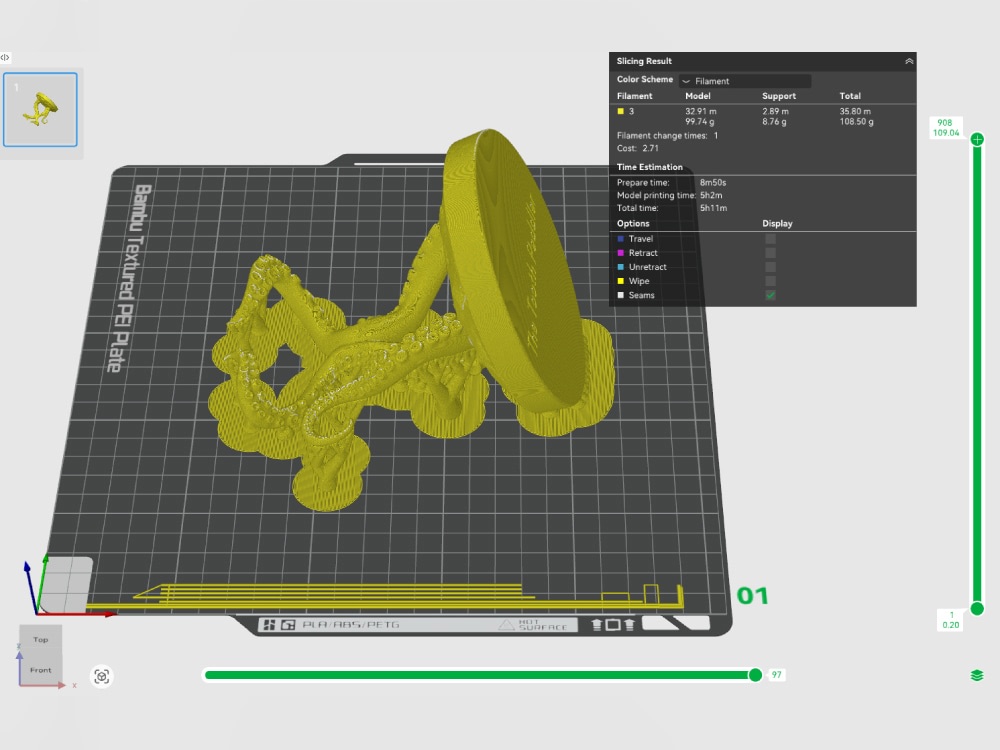Reset view with the camera focus icon
This screenshot has width=1000, height=750.
click(101, 676)
